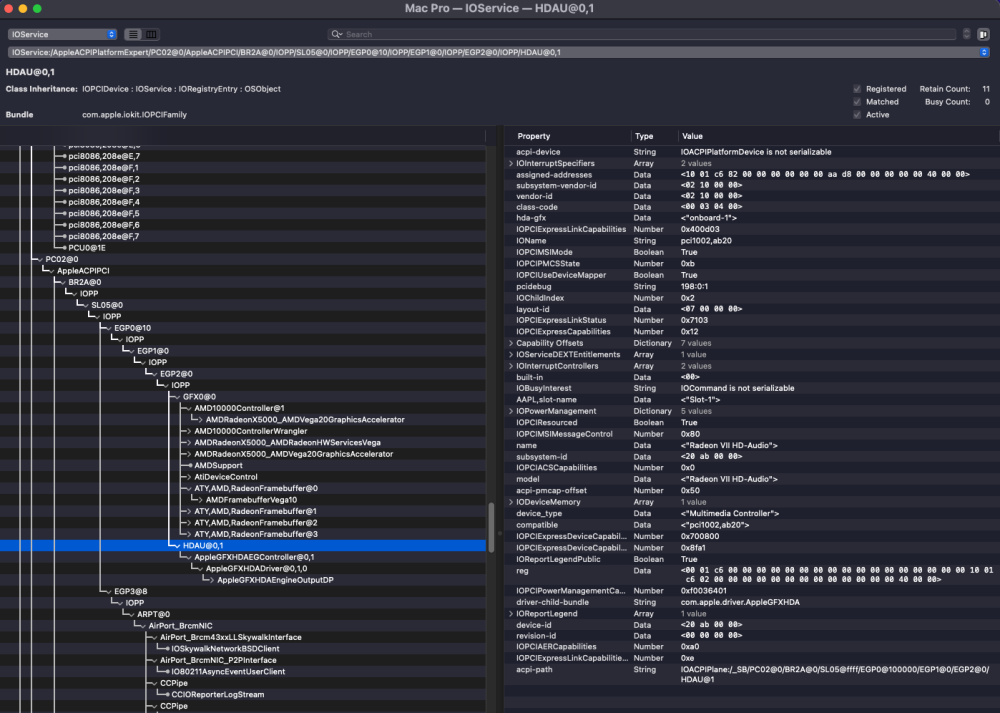Click in the Search field
1000x713 pixels.
point(644,34)
